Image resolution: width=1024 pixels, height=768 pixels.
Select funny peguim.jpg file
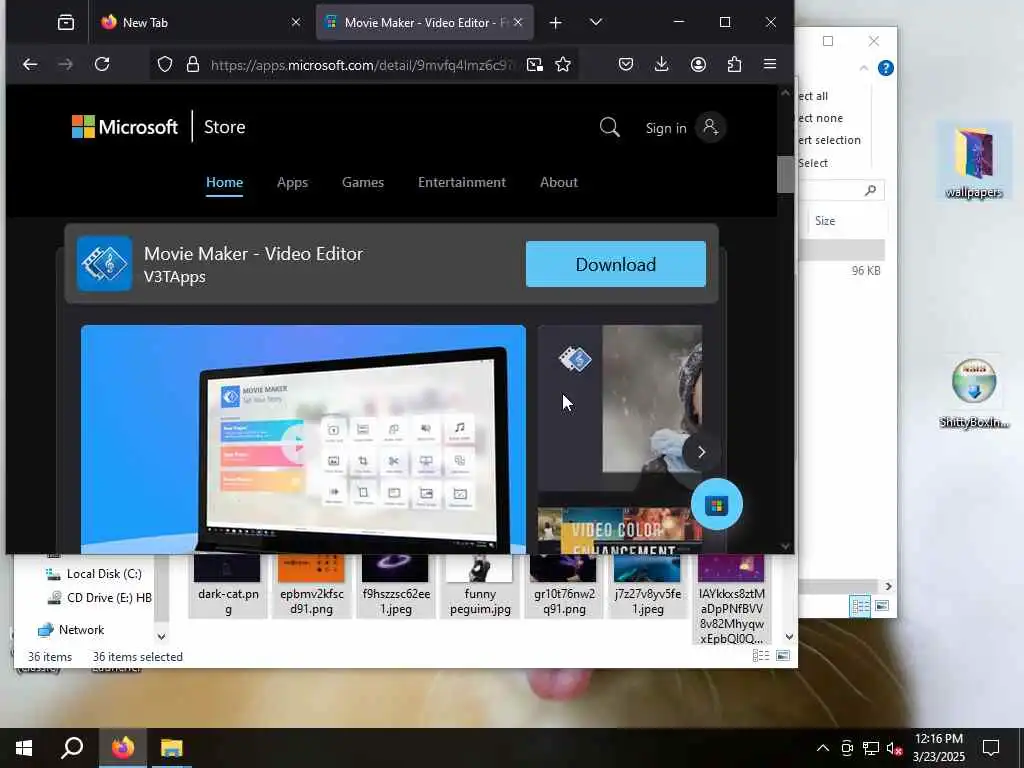(x=480, y=586)
